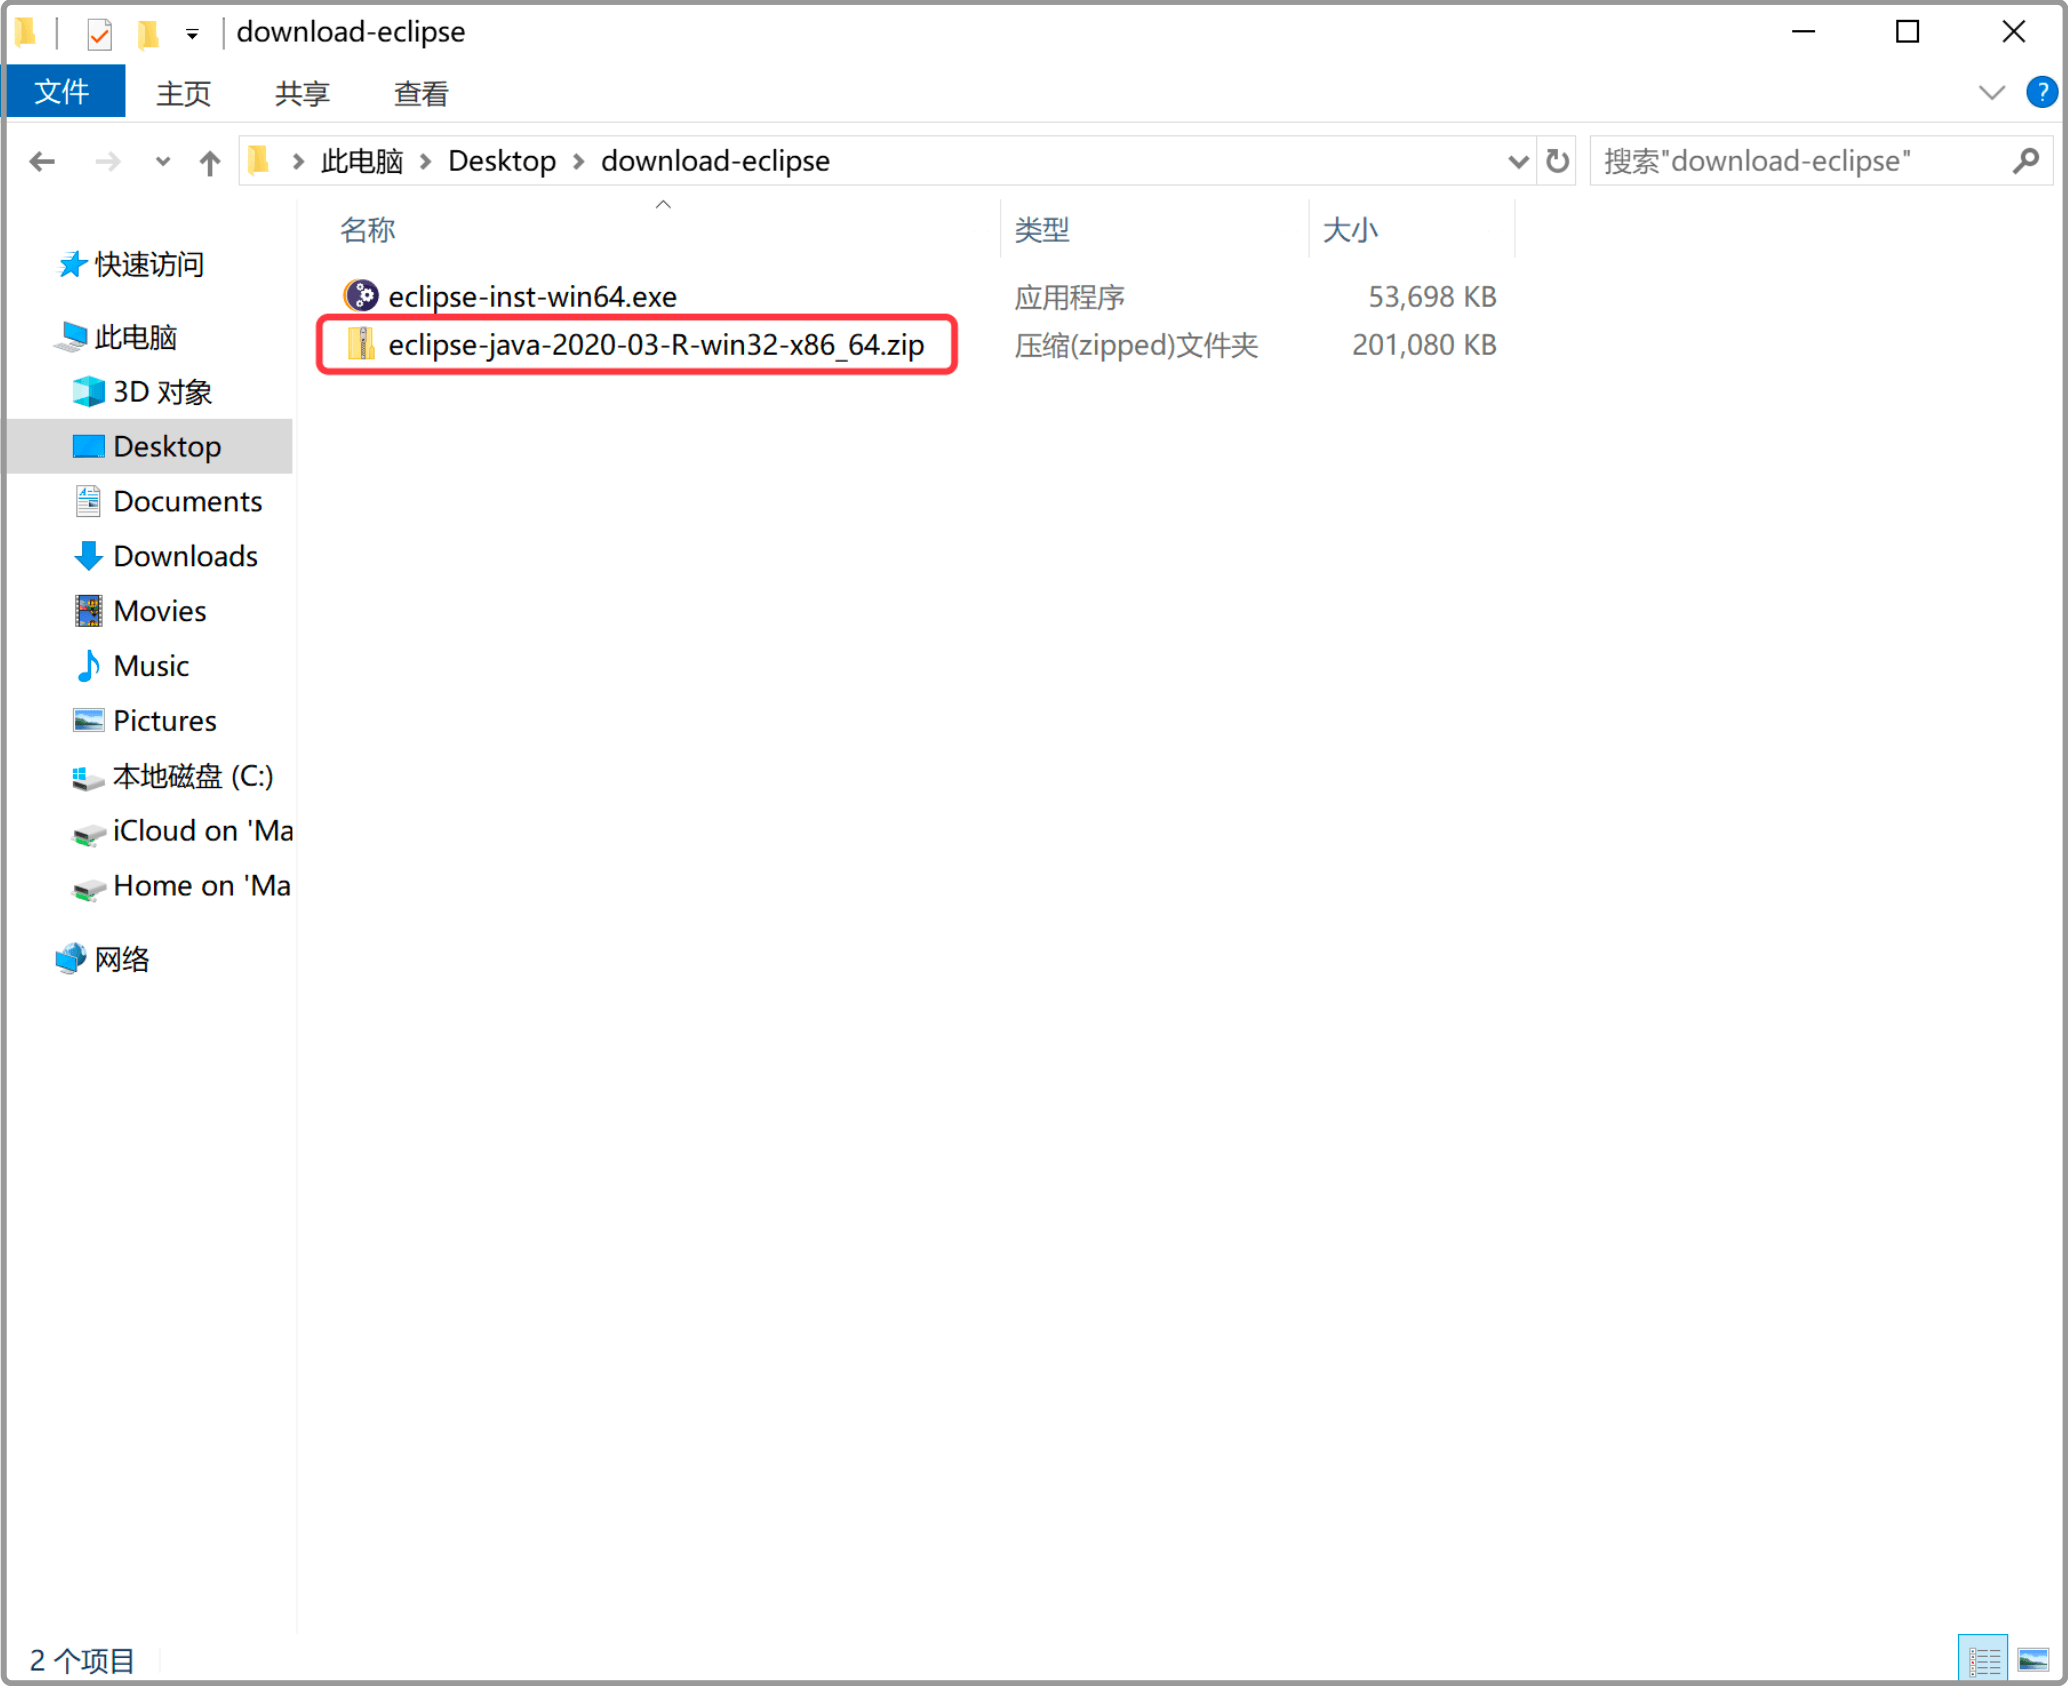Open Documents in the sidebar
The height and width of the screenshot is (1686, 2068).
pos(187,501)
